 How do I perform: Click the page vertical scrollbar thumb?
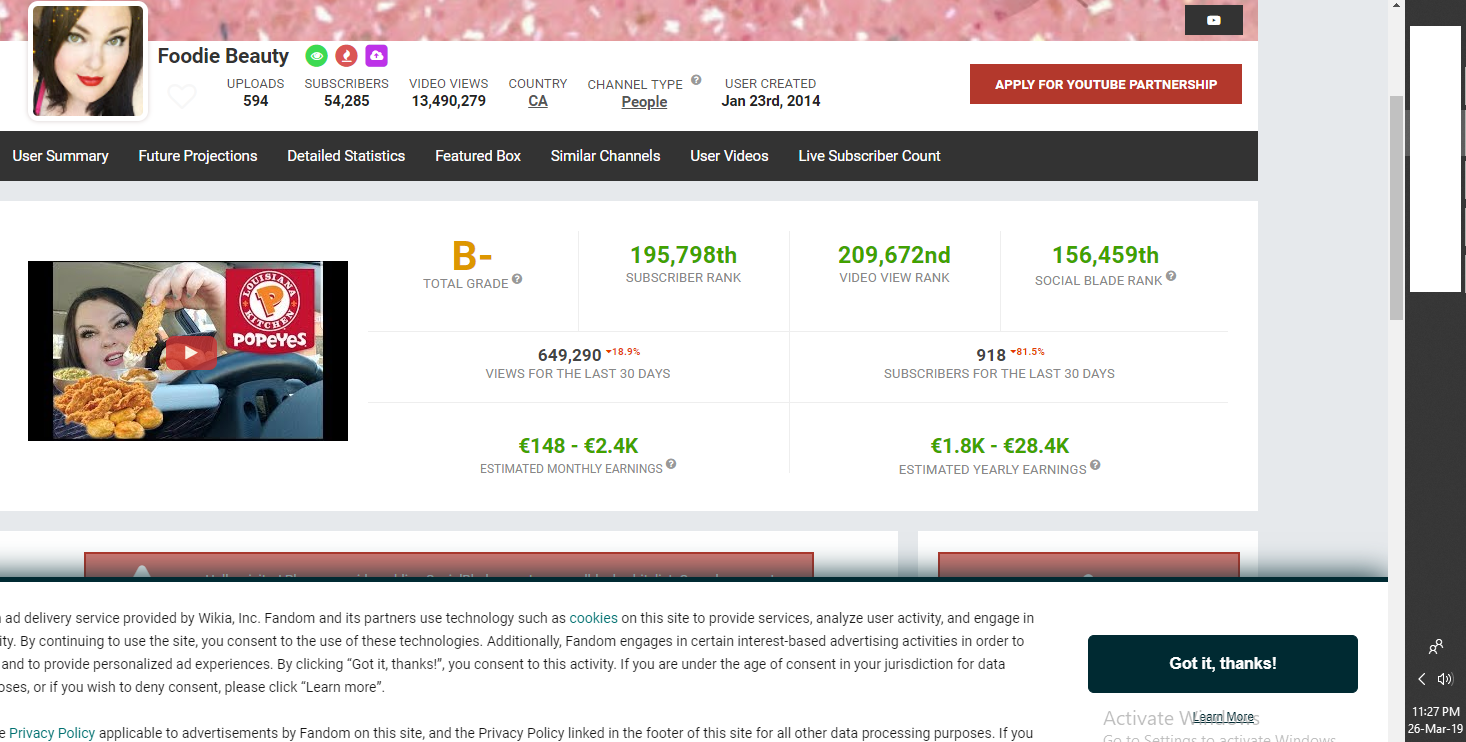[1396, 208]
